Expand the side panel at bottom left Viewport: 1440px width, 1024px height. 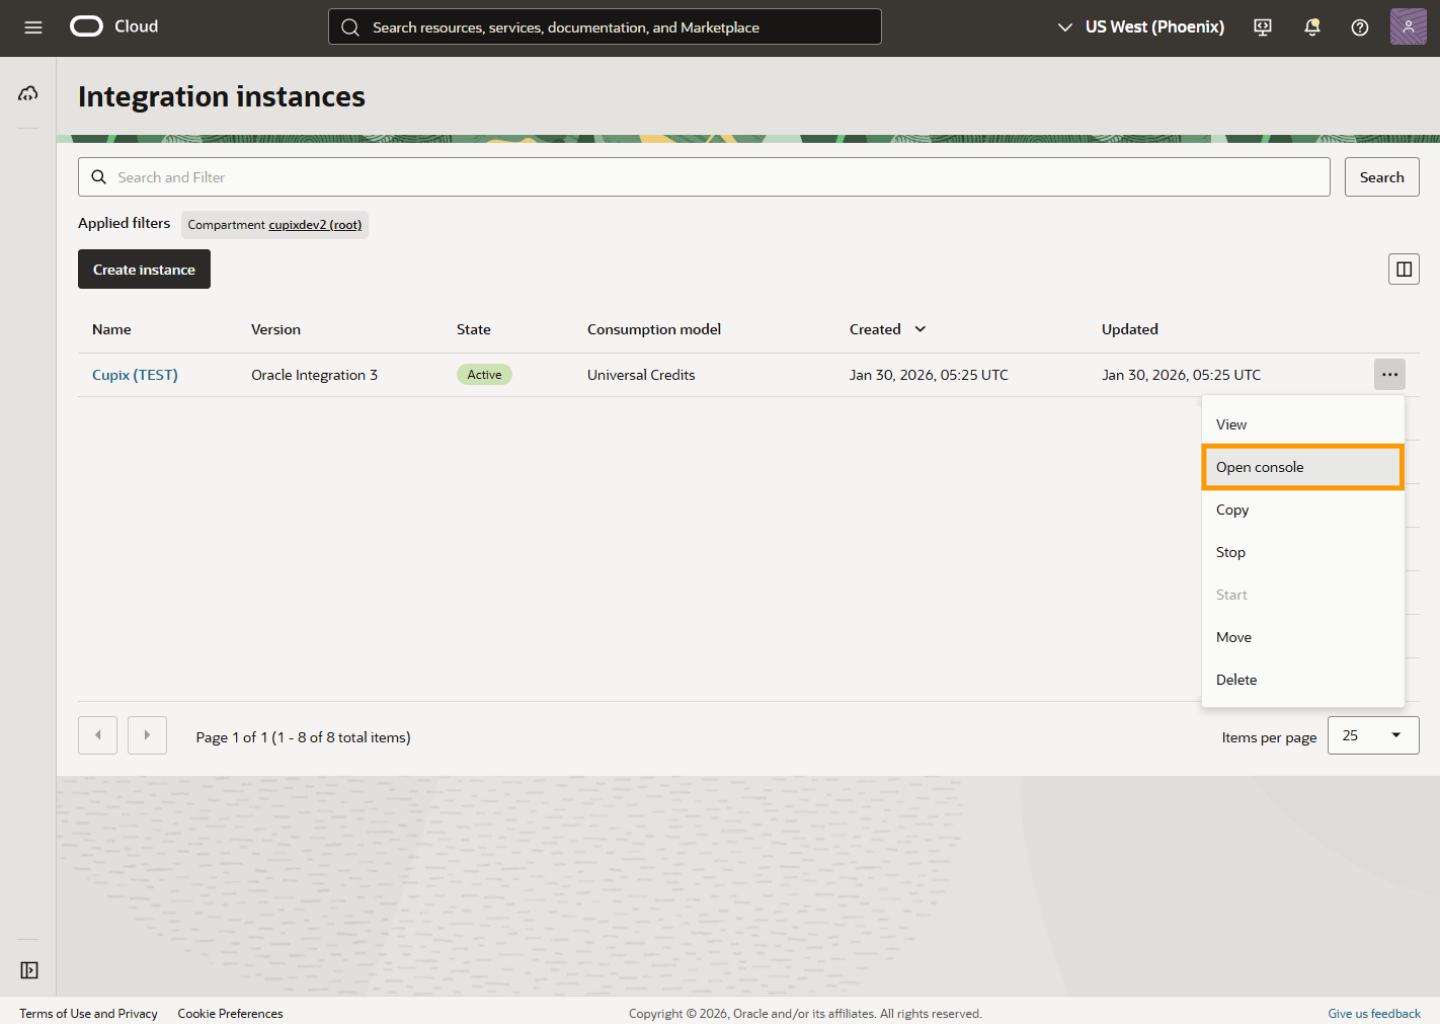(29, 970)
